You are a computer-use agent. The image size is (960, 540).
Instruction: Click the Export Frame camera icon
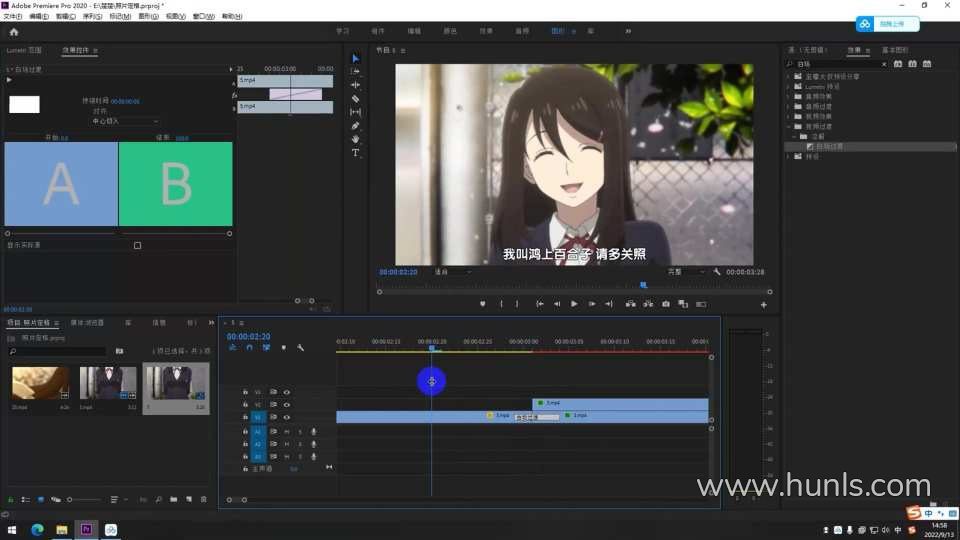coord(665,304)
